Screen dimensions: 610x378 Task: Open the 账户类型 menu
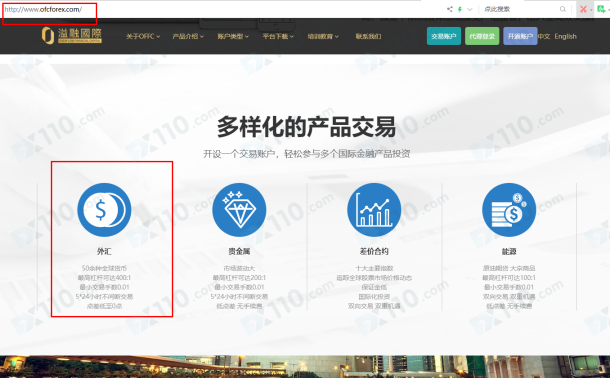click(233, 37)
